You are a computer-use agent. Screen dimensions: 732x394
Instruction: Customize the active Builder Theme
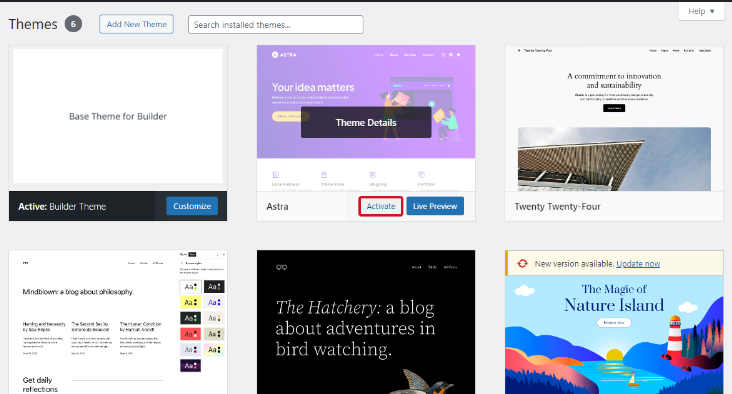[x=192, y=206]
